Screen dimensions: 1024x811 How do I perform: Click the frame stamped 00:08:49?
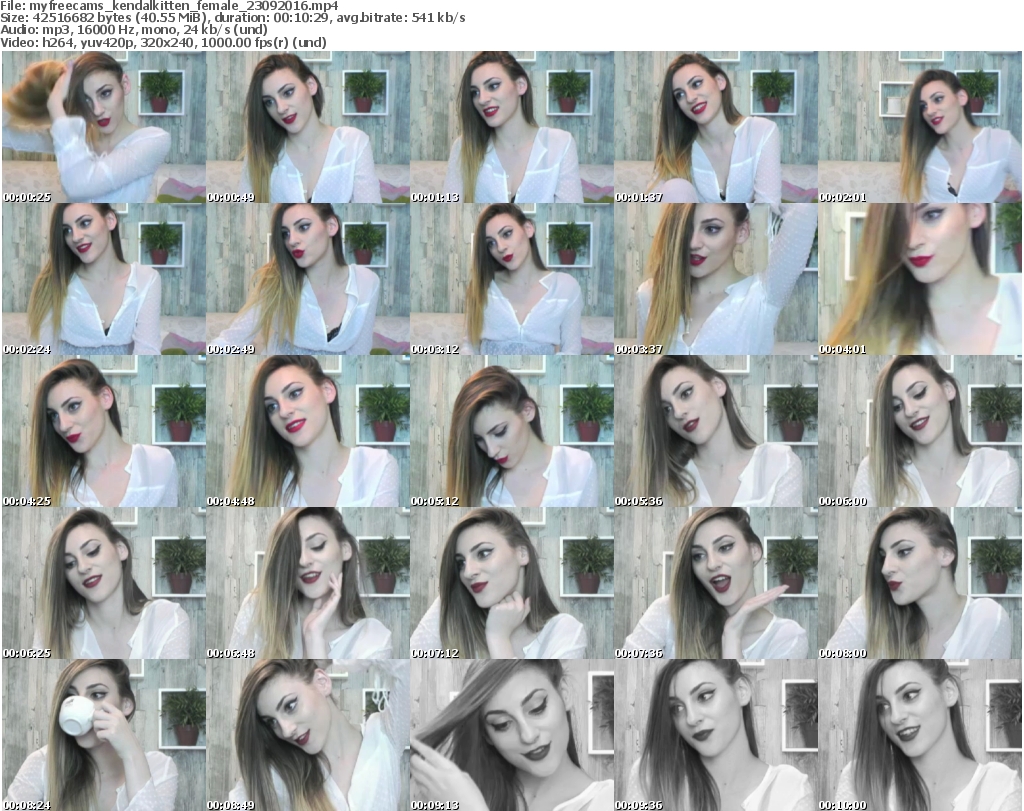click(308, 735)
